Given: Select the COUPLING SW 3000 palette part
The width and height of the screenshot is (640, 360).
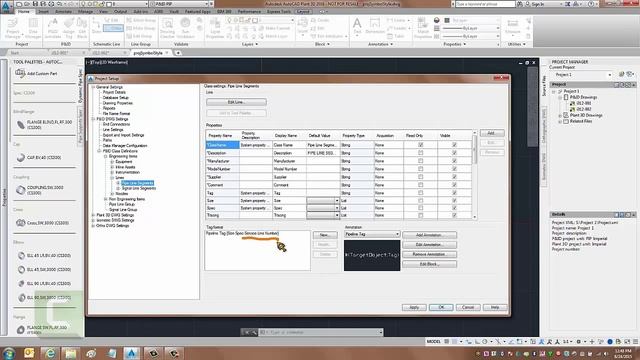Looking at the screenshot, I should pyautogui.click(x=40, y=190).
